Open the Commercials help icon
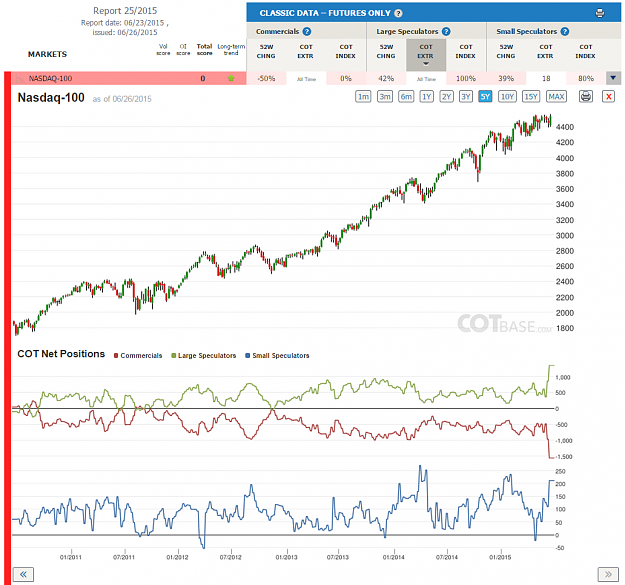Viewport: 625px width, 585px height. (x=307, y=31)
